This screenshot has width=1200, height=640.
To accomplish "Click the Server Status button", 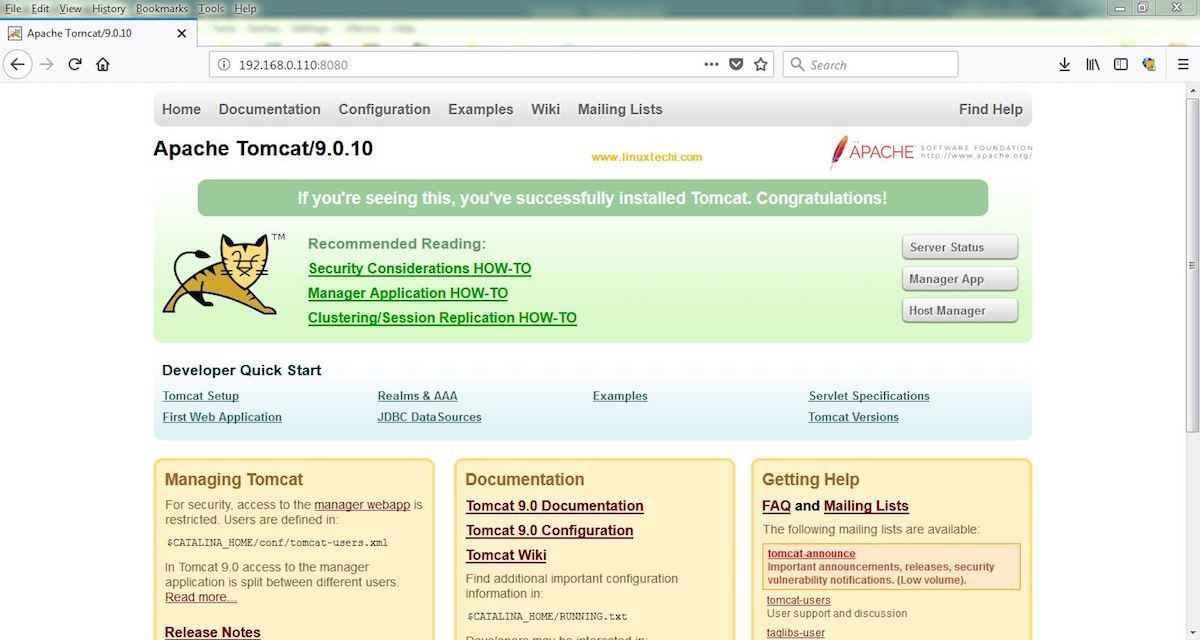I will (959, 247).
